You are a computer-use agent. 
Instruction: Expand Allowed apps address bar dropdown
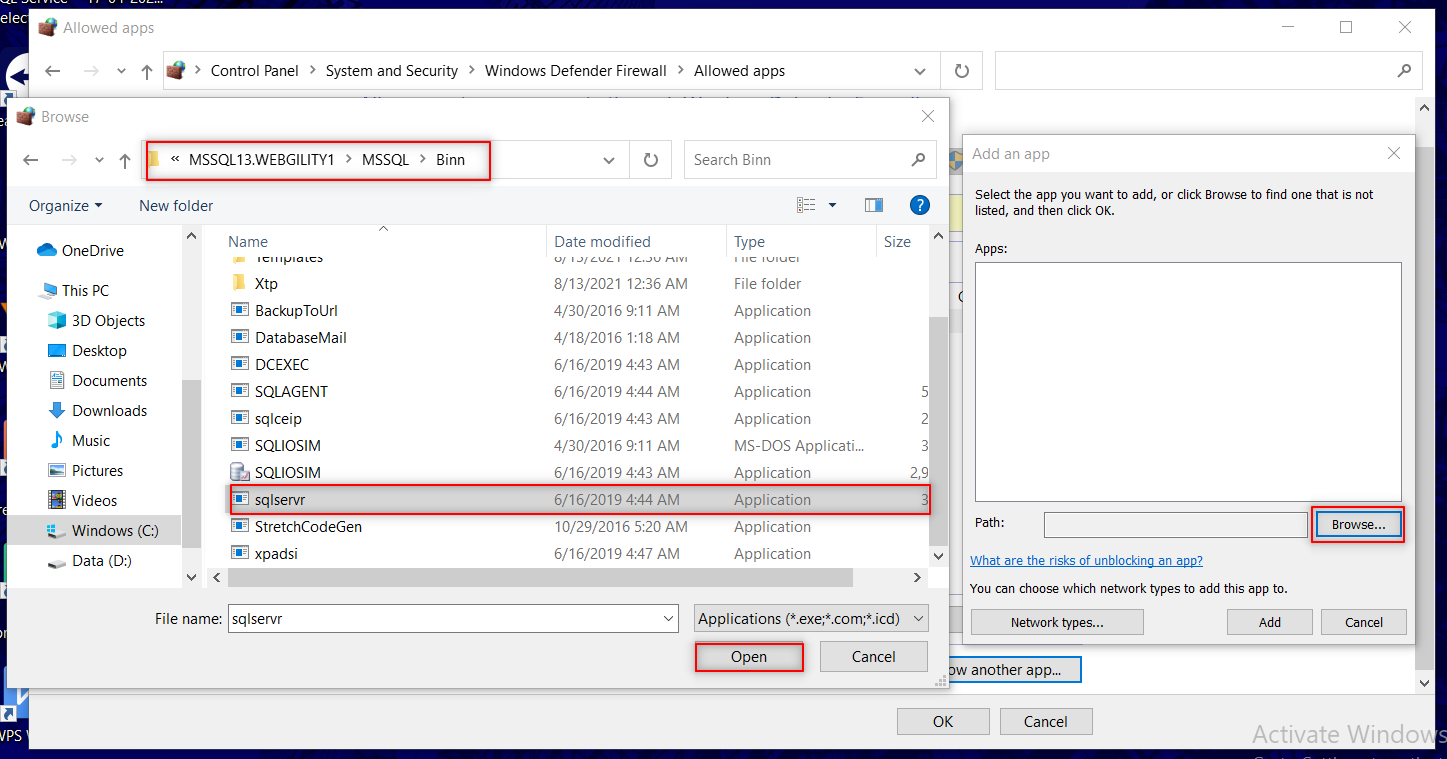pos(920,71)
